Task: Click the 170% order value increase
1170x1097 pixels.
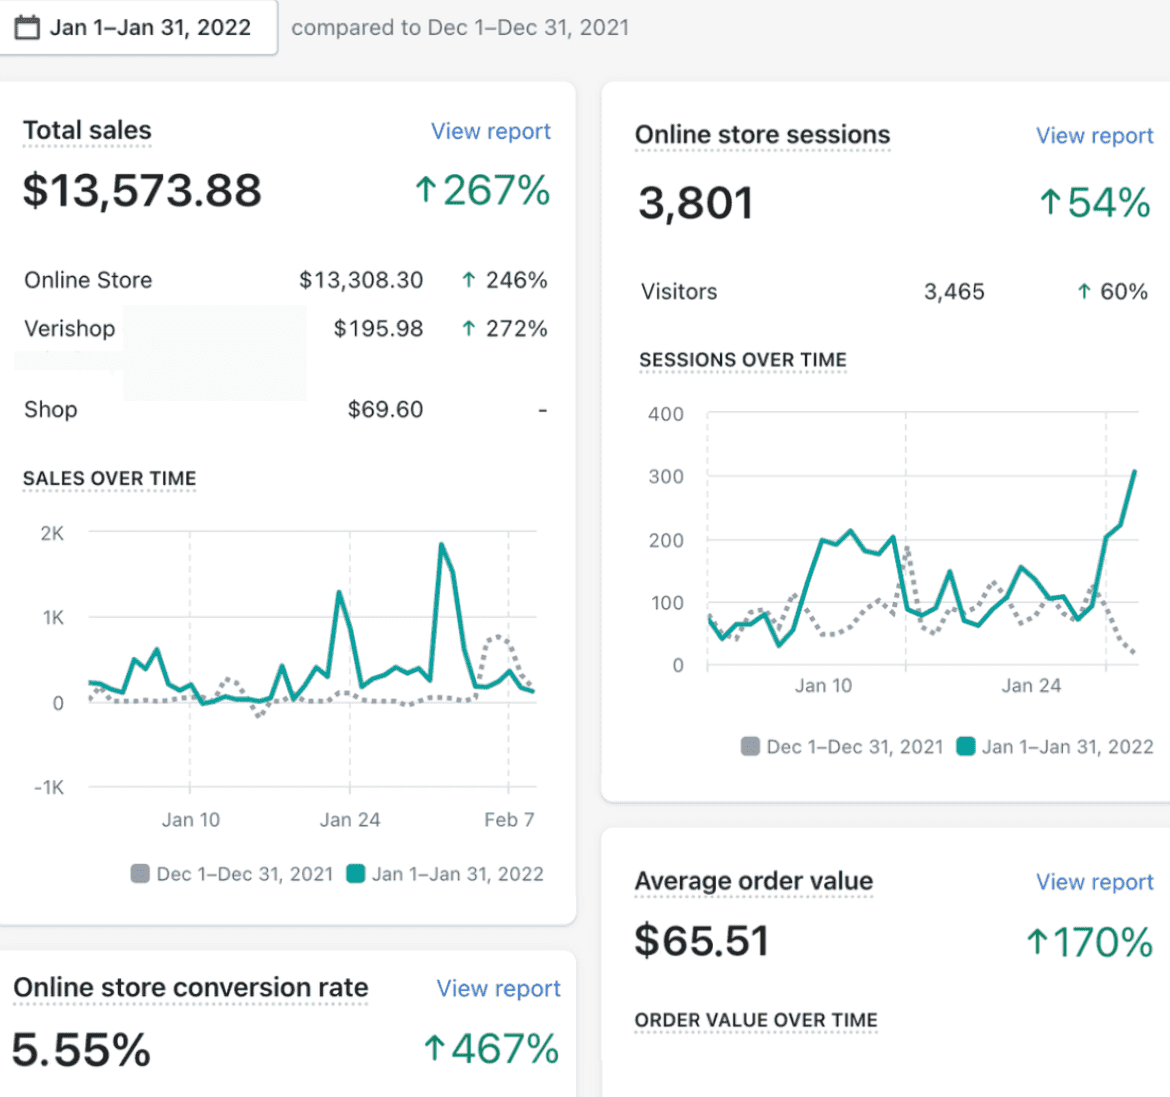Action: coord(1090,942)
